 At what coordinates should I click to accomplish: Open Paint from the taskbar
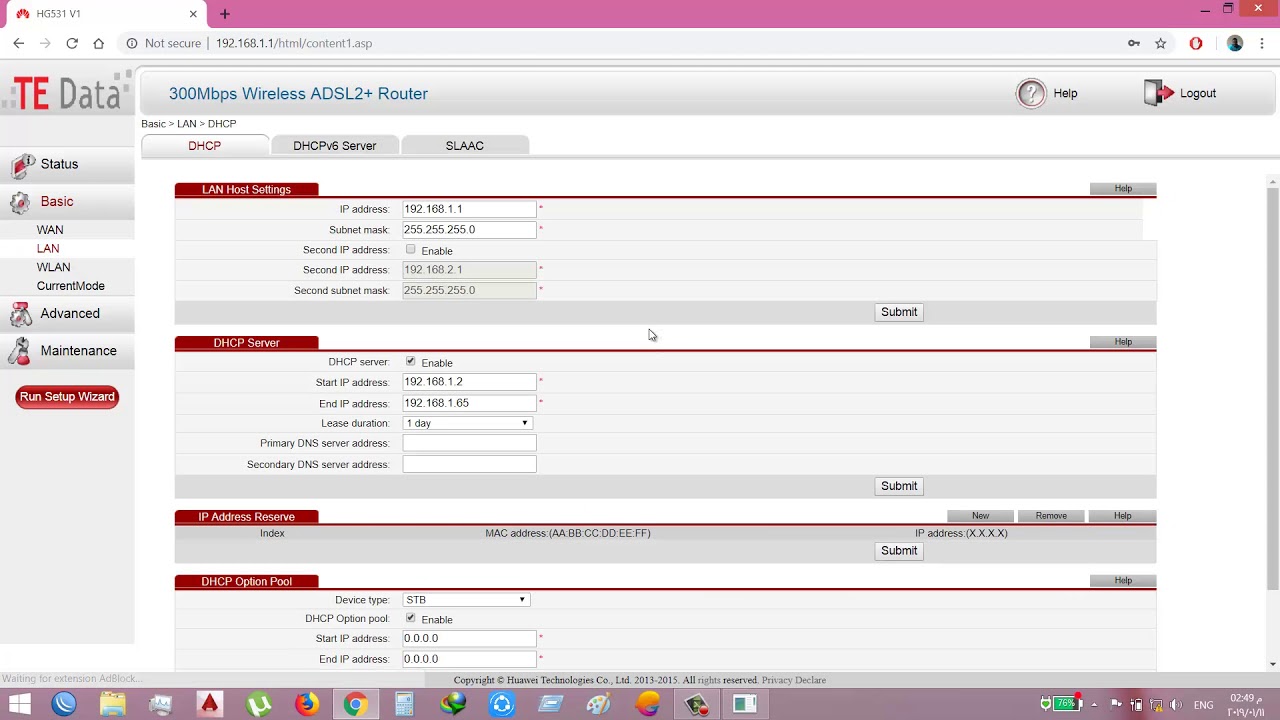[x=598, y=704]
